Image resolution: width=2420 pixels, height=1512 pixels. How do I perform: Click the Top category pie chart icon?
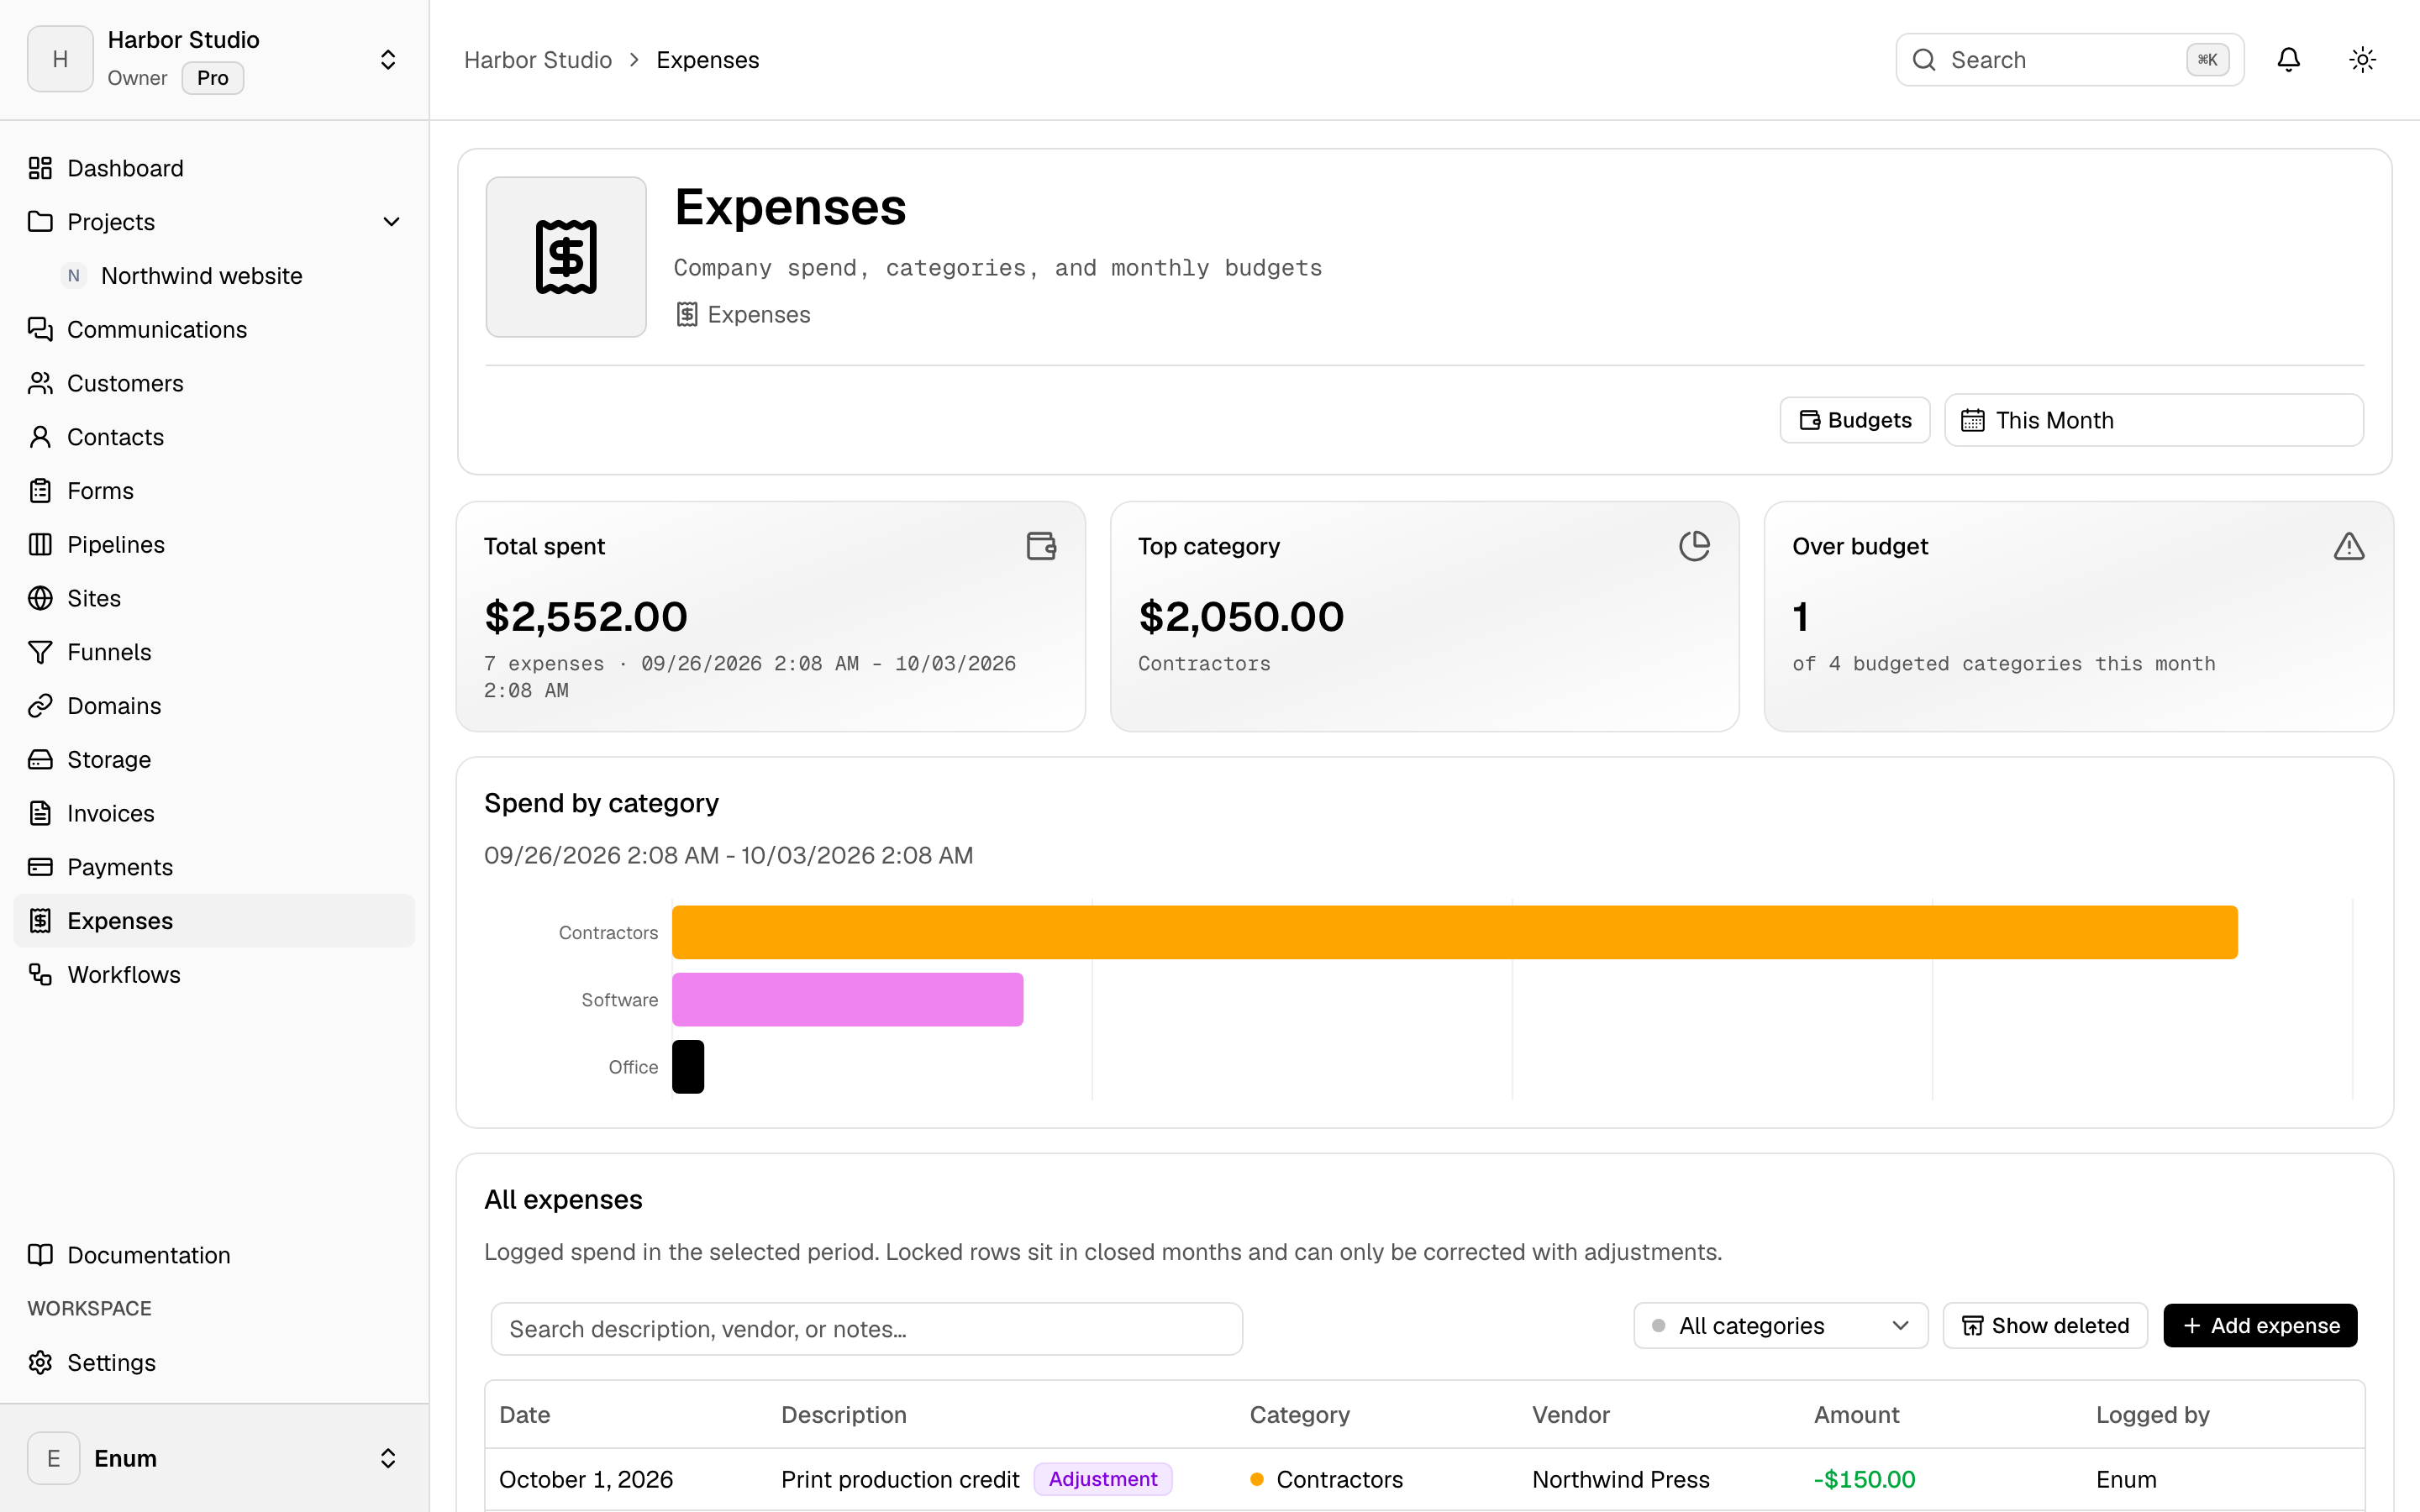1694,546
